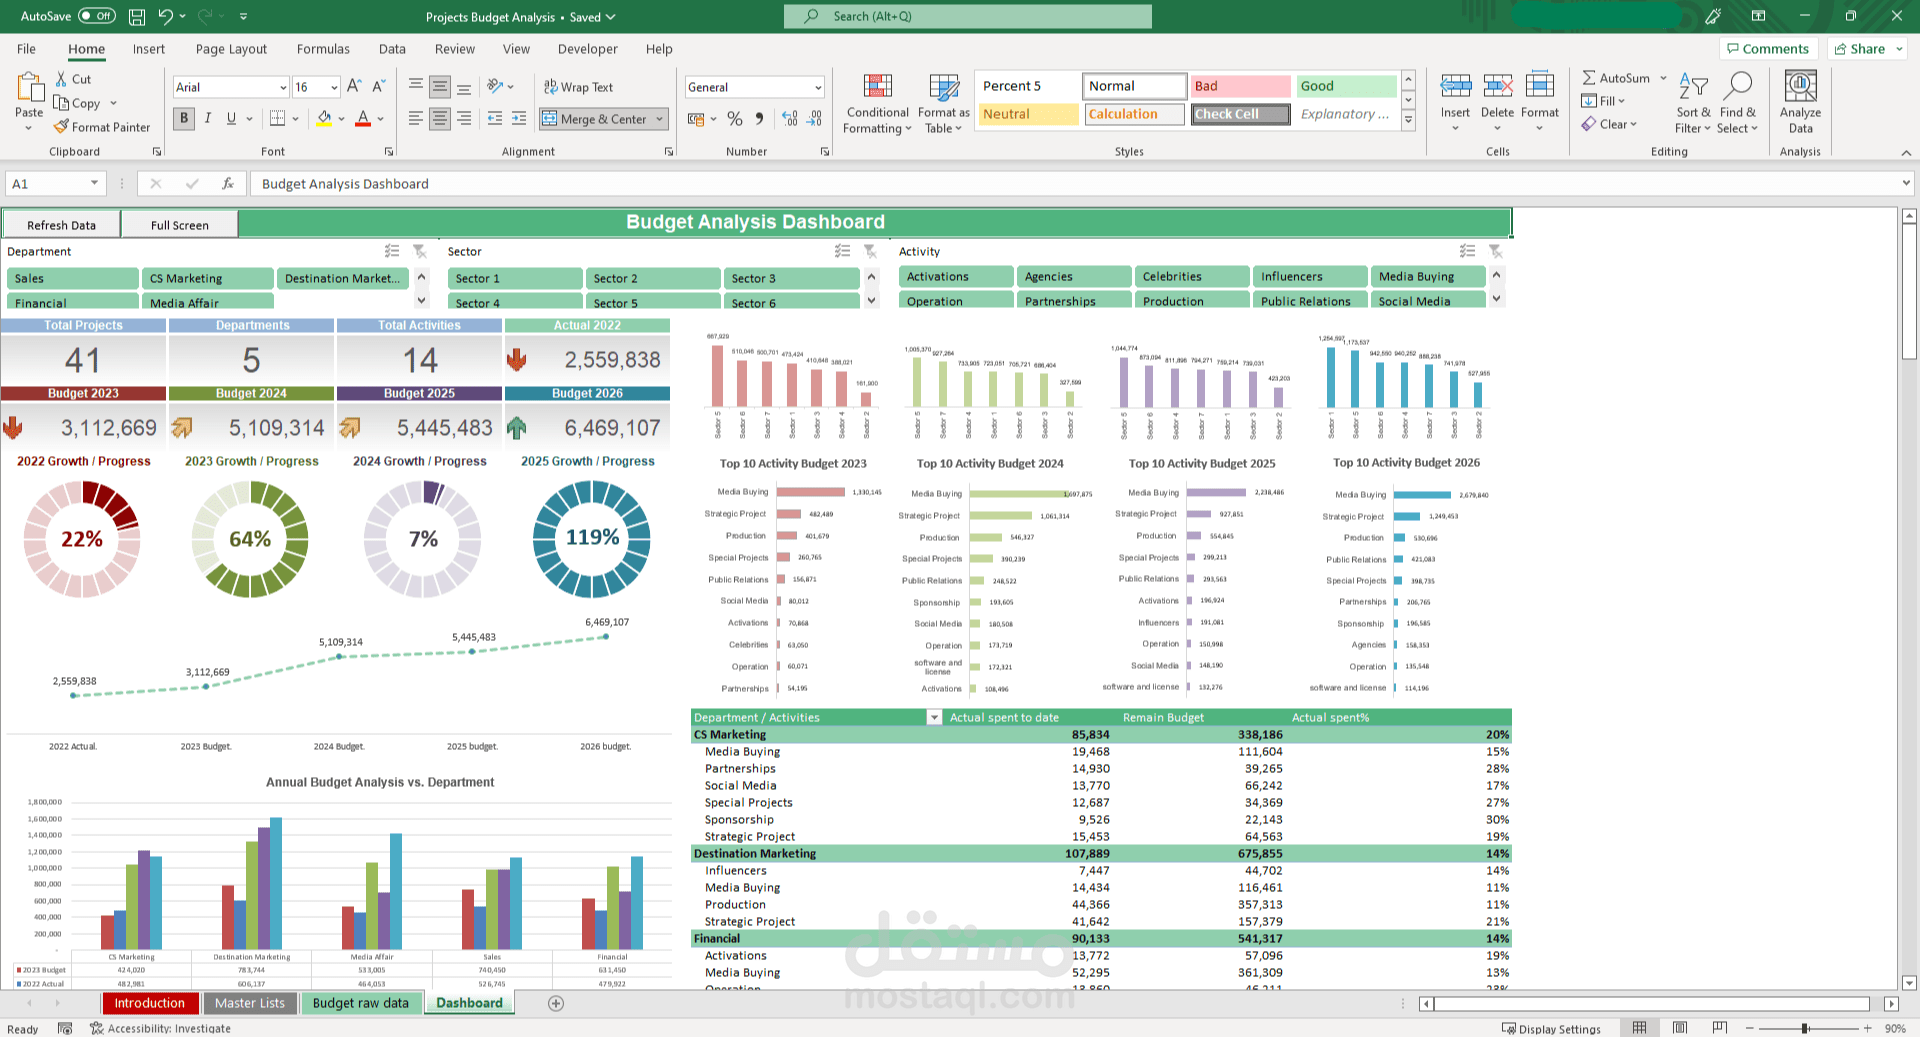Enable multi-select on the Sector slicer
Viewport: 1920px width, 1037px height.
[x=843, y=252]
